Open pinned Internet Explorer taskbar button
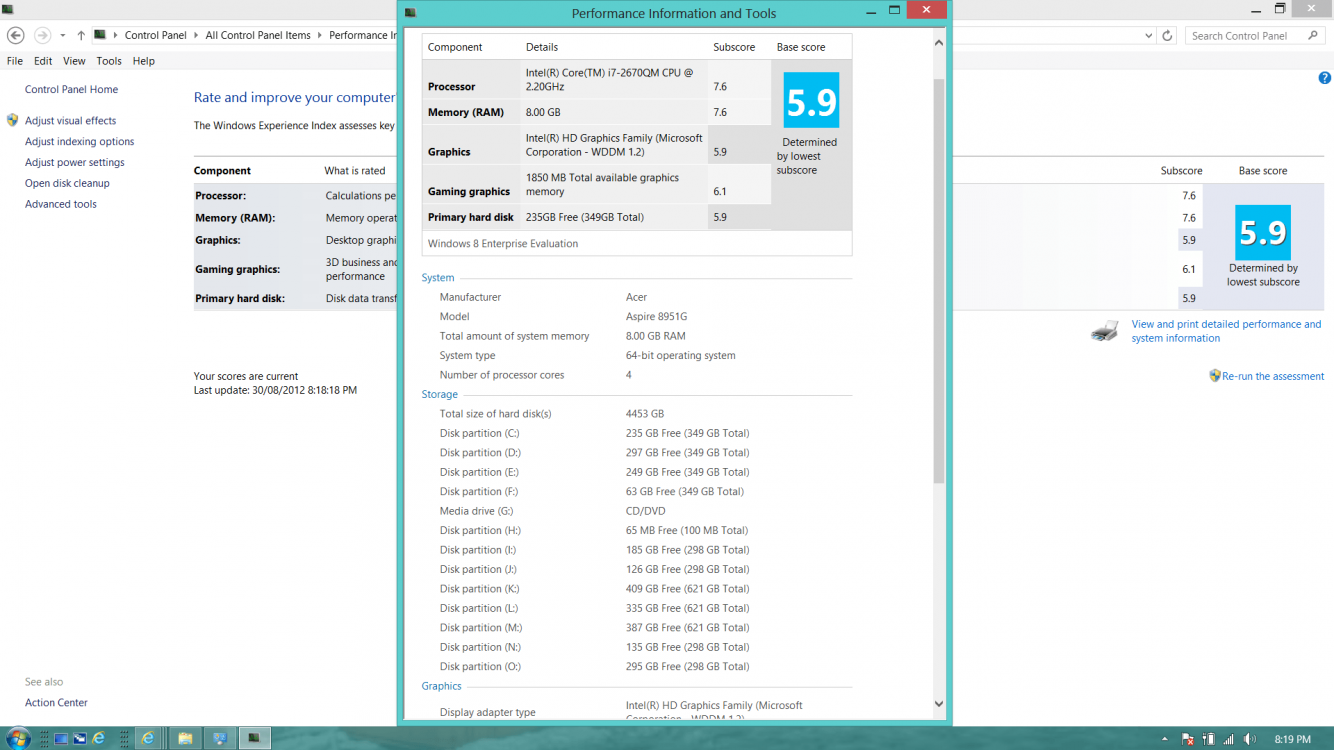This screenshot has width=1334, height=750. point(148,738)
